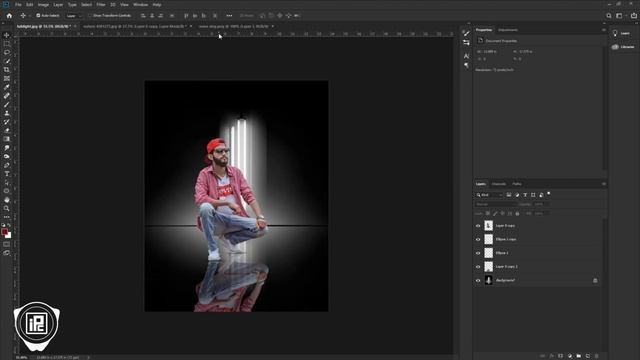Select the Frame tool

[7, 78]
